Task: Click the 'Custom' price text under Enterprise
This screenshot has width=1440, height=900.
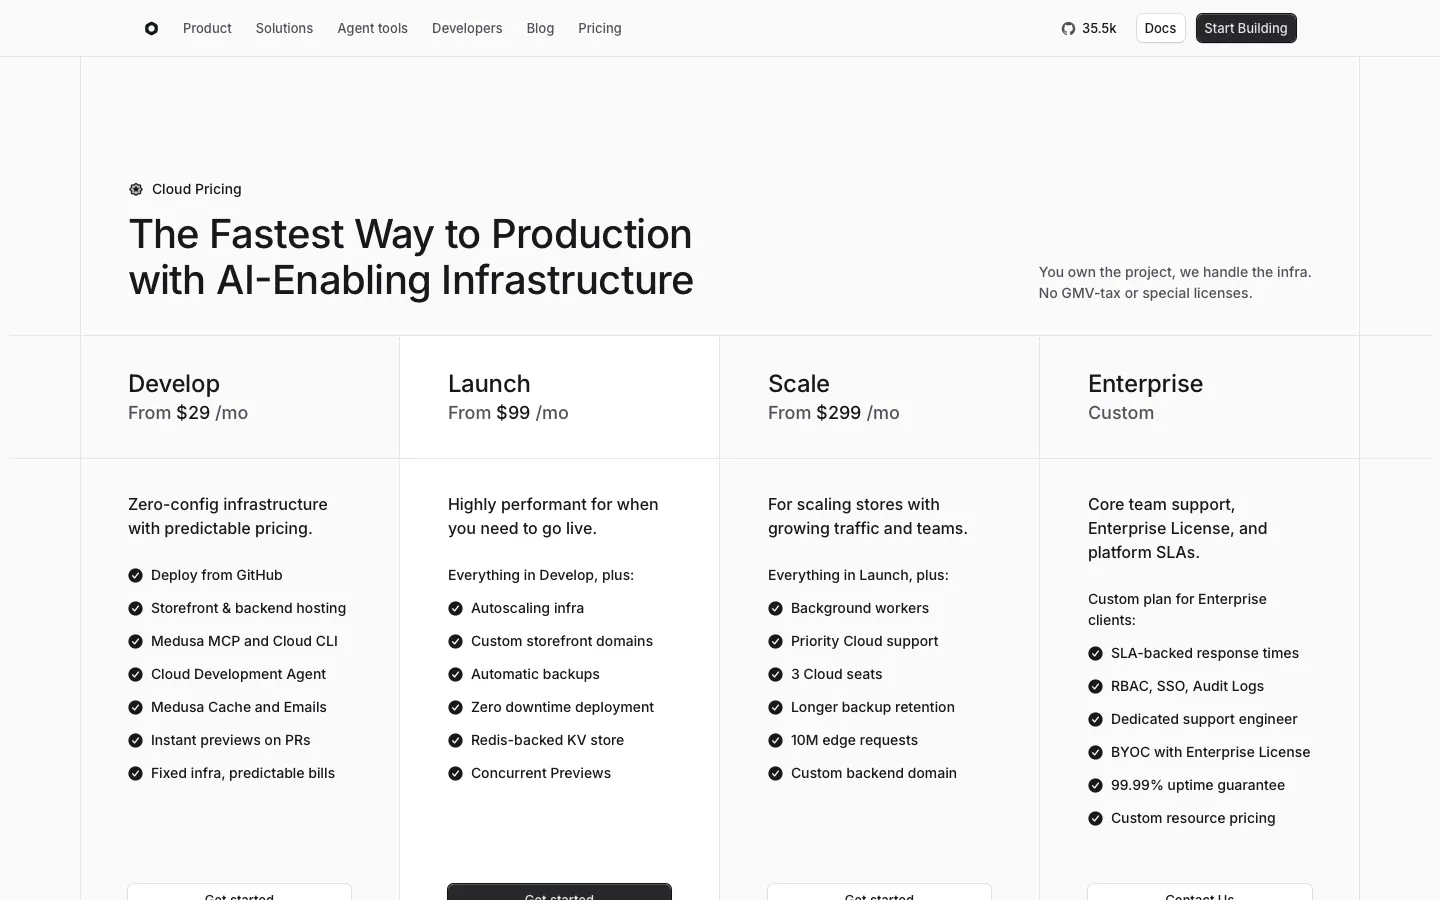Action: pyautogui.click(x=1121, y=413)
